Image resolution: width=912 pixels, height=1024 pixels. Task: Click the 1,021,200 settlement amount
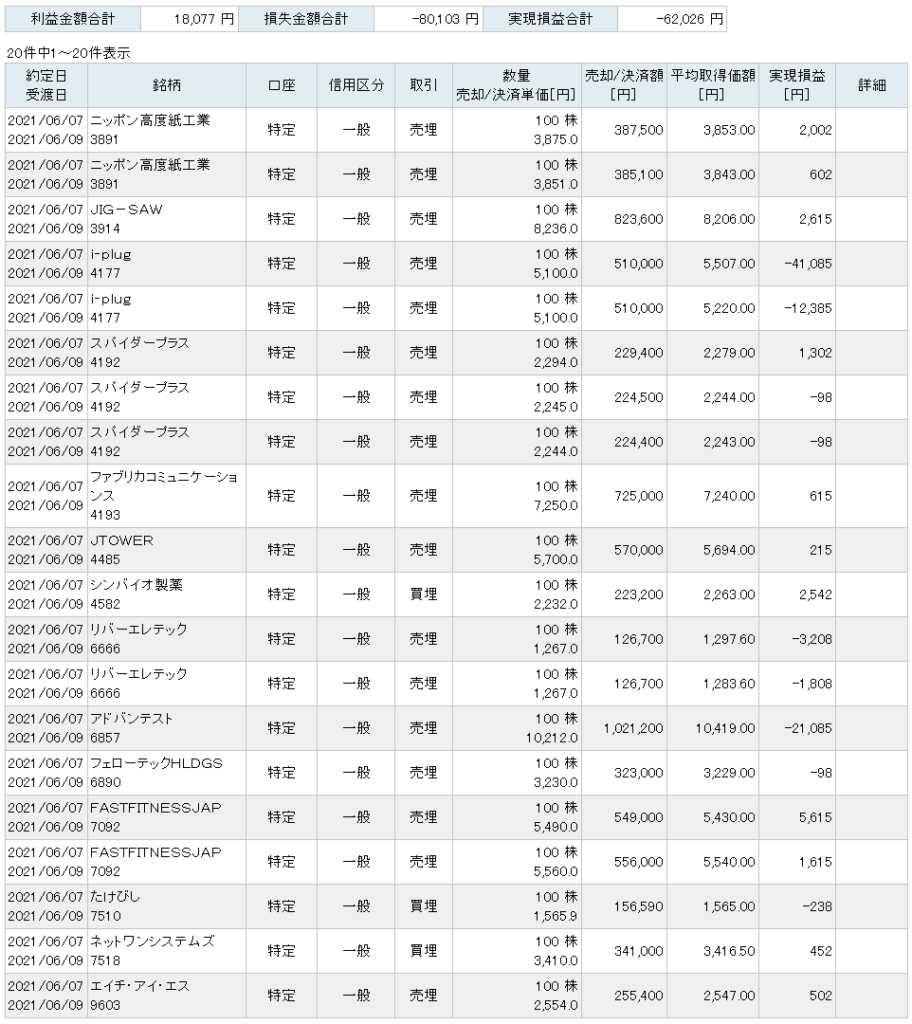click(633, 729)
